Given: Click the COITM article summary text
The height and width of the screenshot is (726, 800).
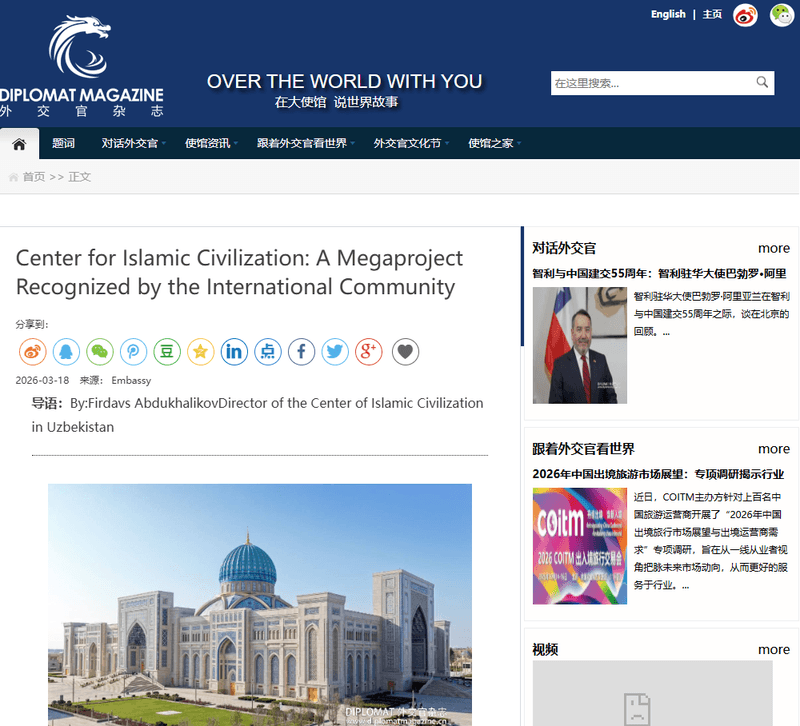Looking at the screenshot, I should [711, 541].
